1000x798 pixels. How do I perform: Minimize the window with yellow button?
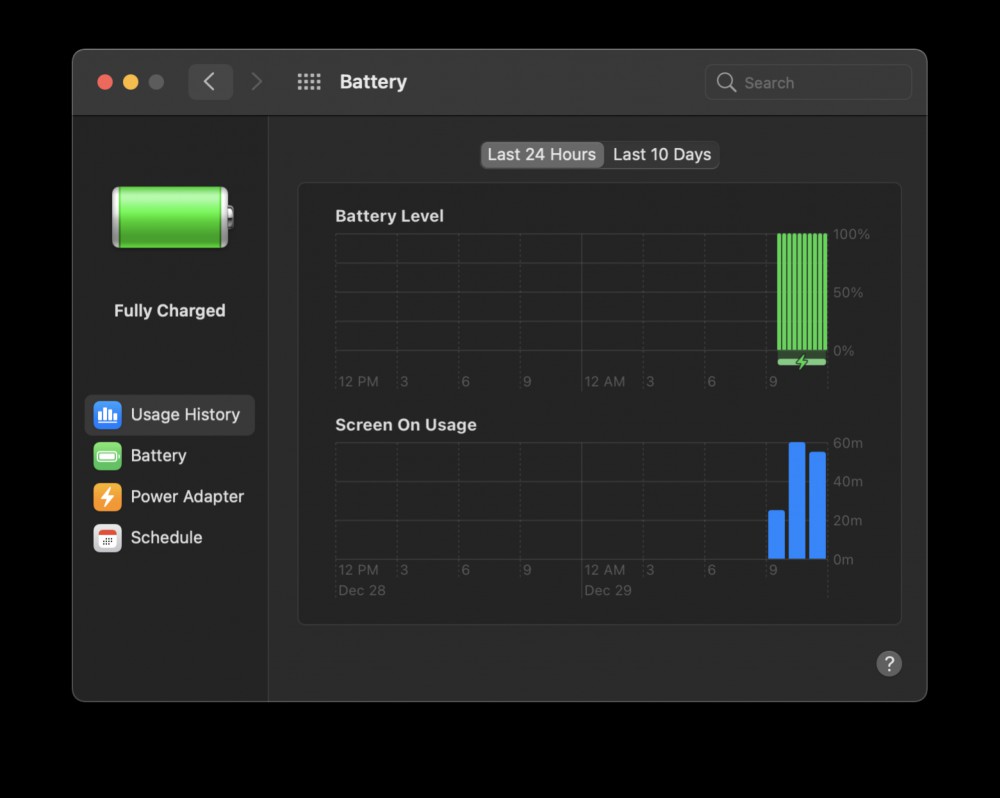pyautogui.click(x=131, y=82)
